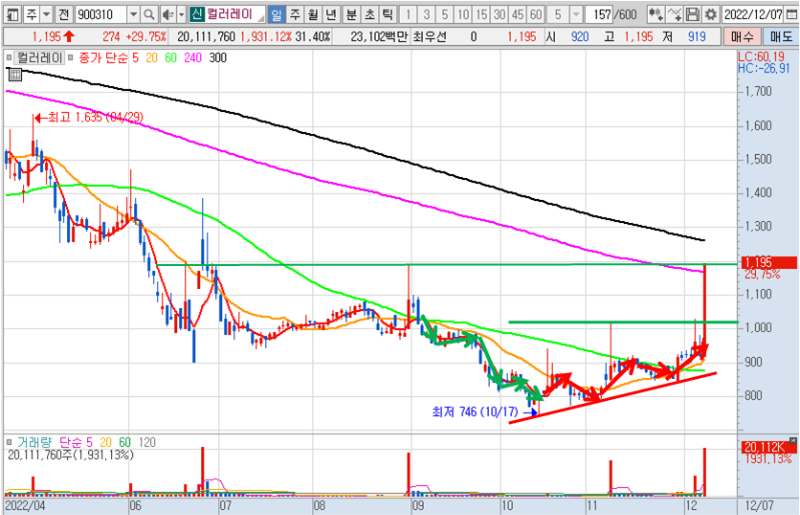Select the 15 minute interval button
Viewport: 800px width, 515px height.
point(481,15)
